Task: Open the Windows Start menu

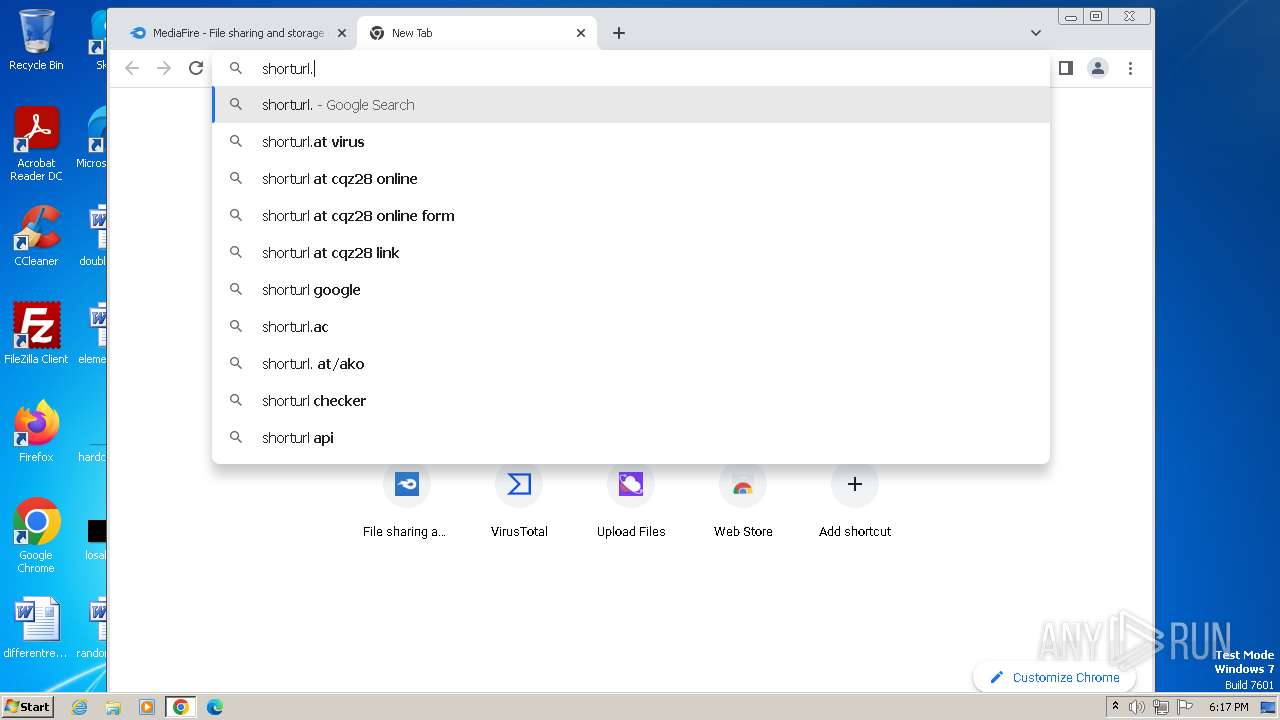Action: point(27,706)
